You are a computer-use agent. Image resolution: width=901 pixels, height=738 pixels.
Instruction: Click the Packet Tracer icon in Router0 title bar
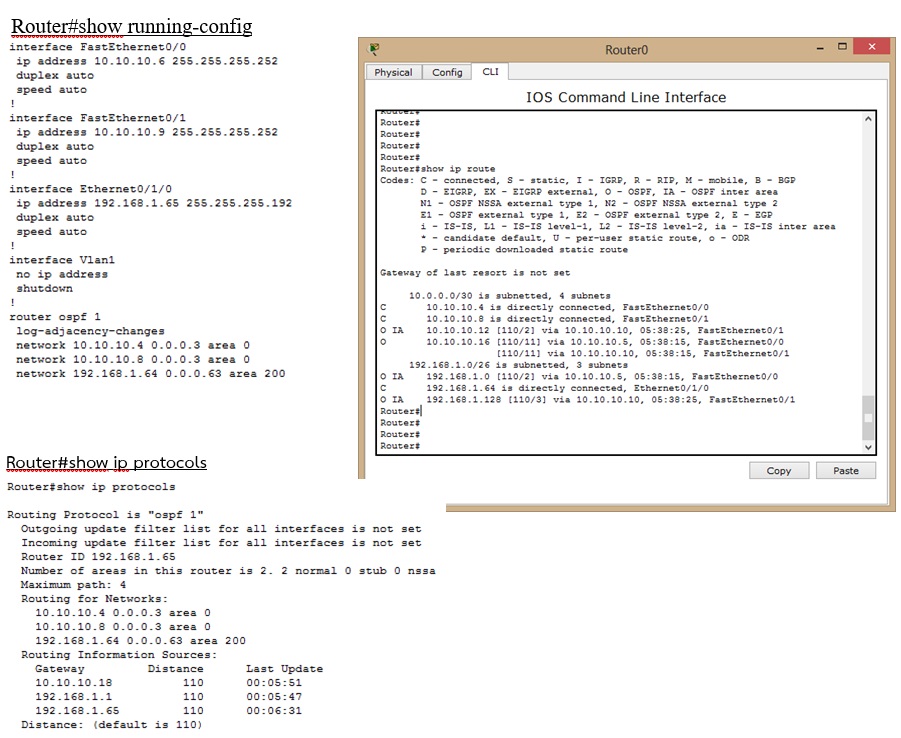click(x=374, y=49)
